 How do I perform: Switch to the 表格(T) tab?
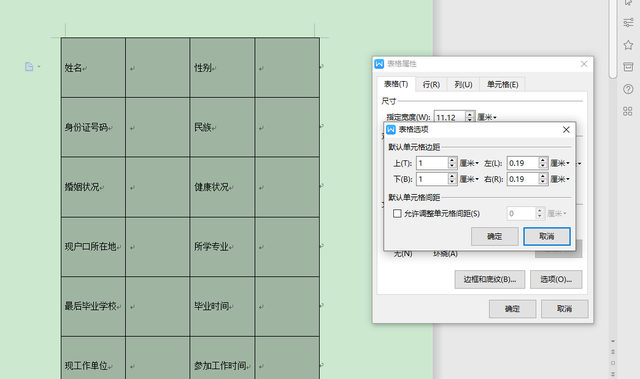396,84
